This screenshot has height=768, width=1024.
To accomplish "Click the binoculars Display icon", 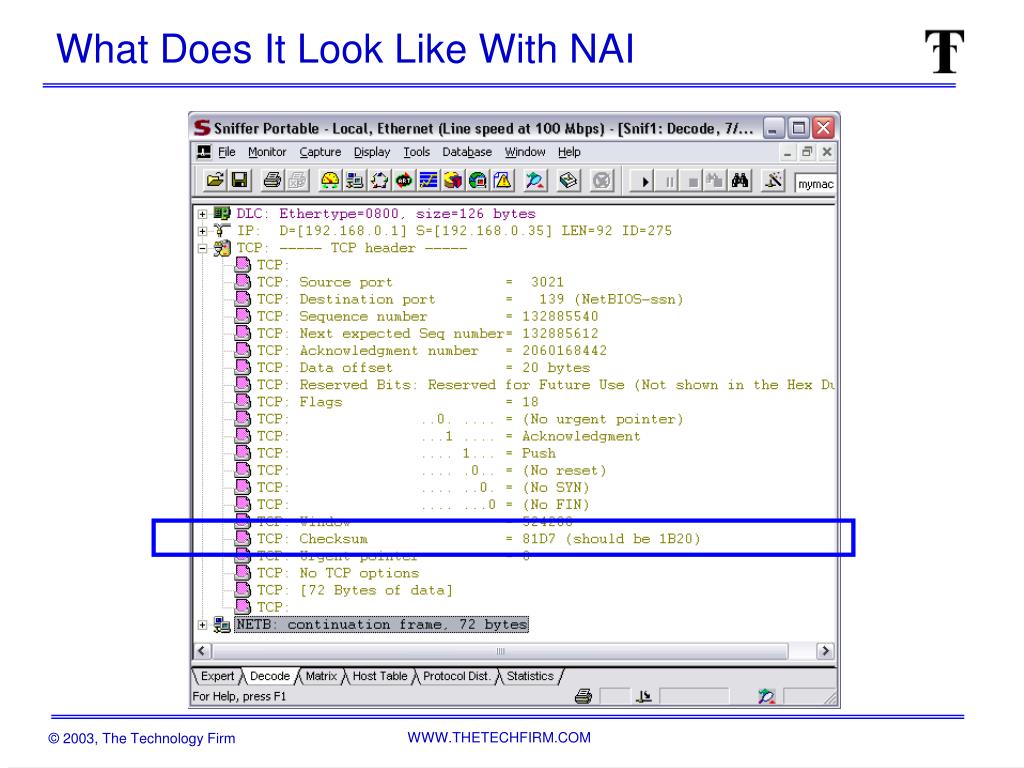I will click(x=740, y=181).
